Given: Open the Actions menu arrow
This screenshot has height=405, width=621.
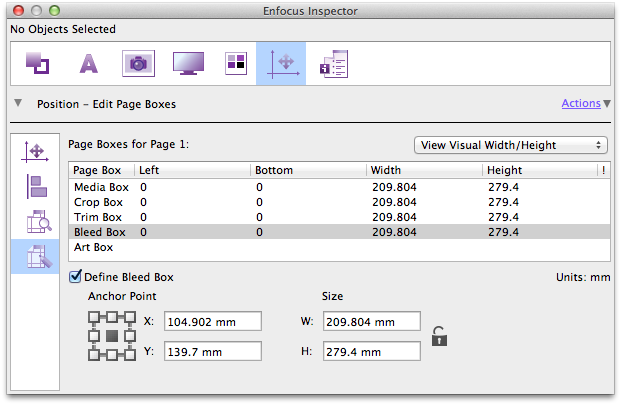Looking at the screenshot, I should coord(607,104).
